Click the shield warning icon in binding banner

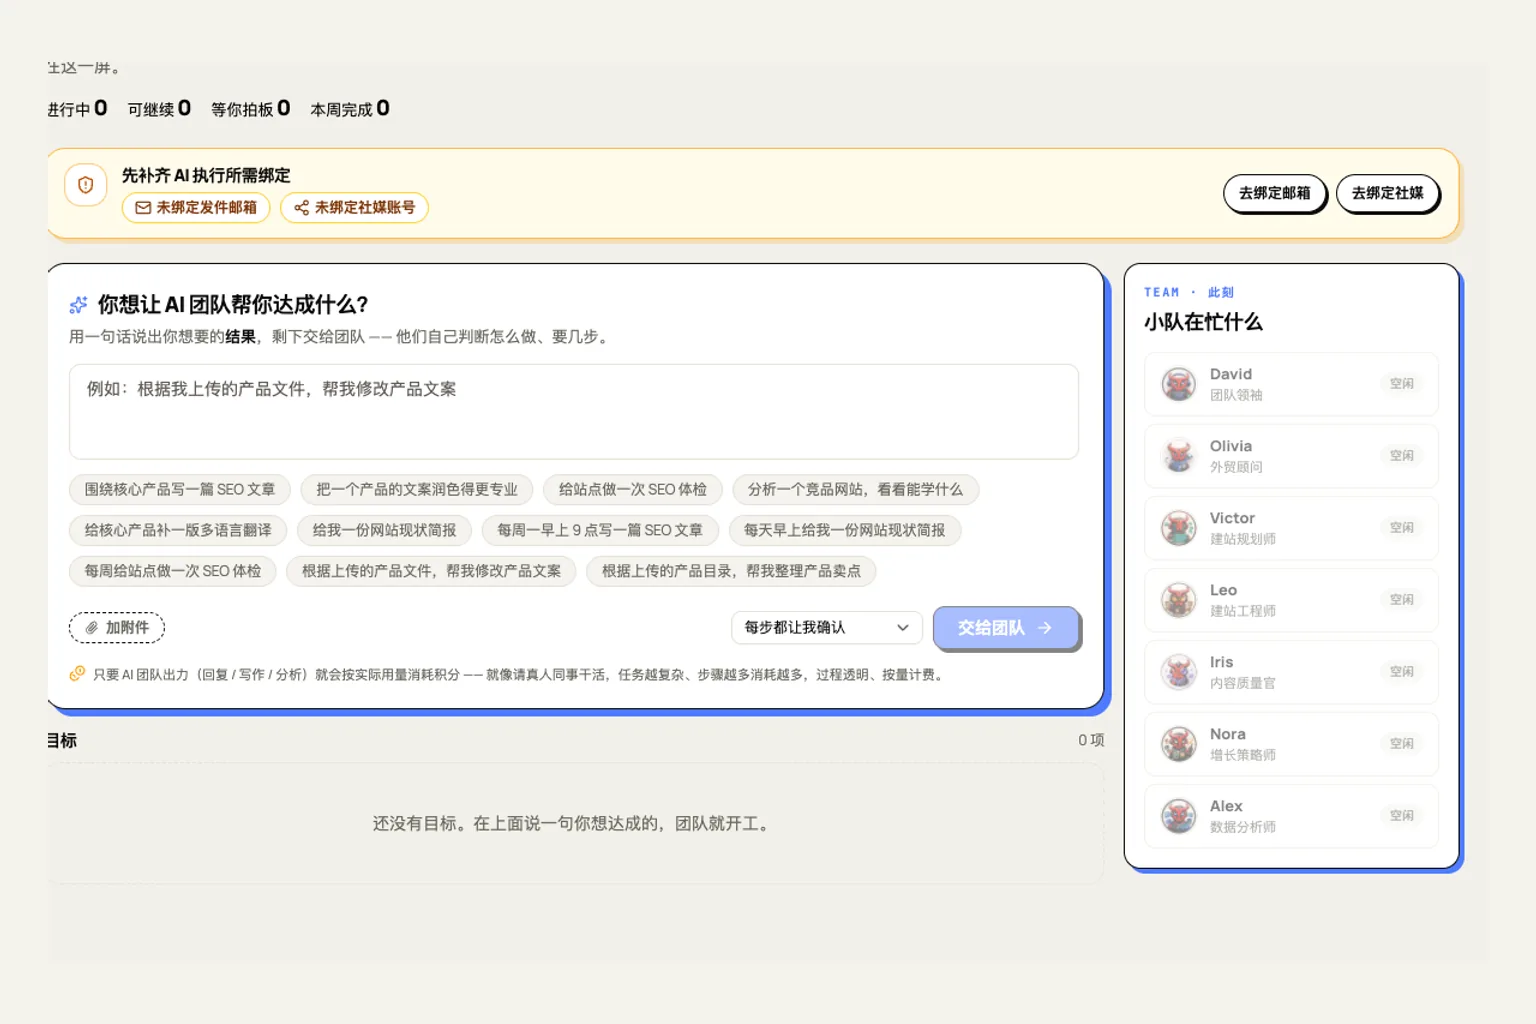coord(86,185)
